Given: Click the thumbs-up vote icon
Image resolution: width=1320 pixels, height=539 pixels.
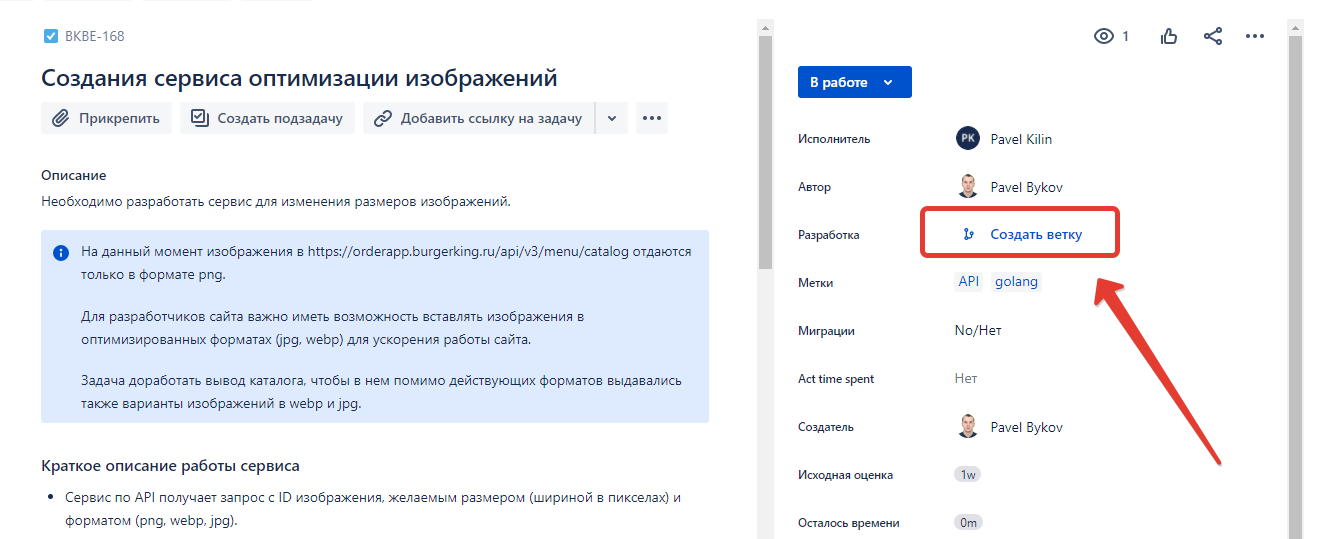Looking at the screenshot, I should pyautogui.click(x=1168, y=37).
